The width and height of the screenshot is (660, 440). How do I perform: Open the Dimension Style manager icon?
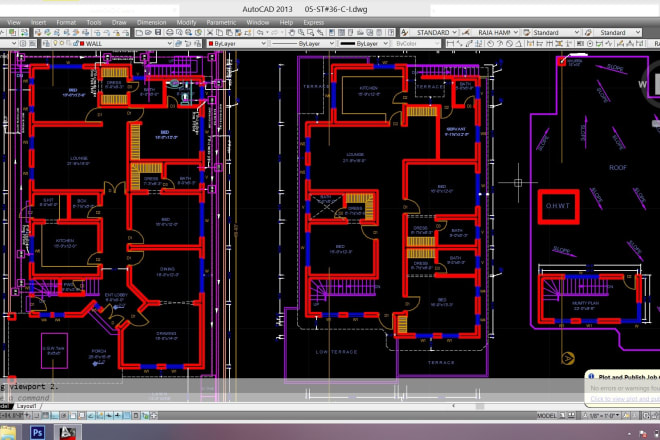tap(466, 32)
